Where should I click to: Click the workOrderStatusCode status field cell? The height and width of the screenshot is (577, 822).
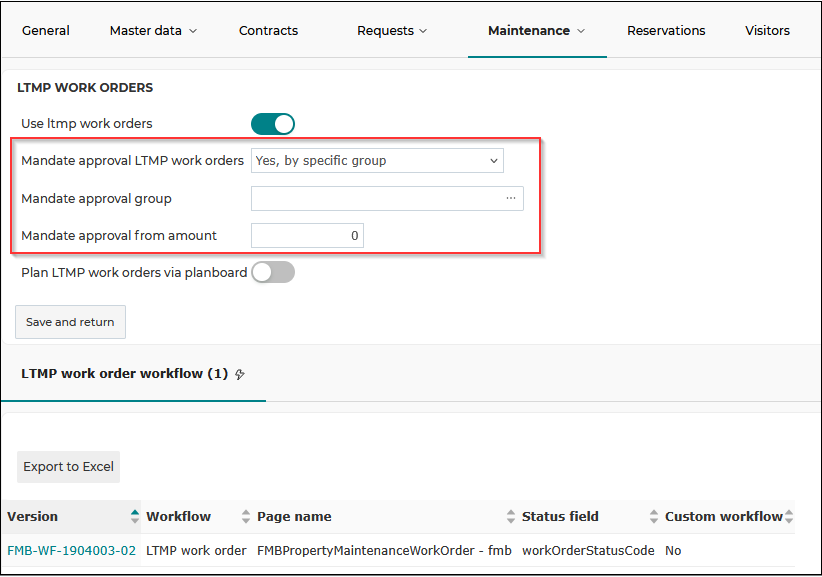(588, 550)
